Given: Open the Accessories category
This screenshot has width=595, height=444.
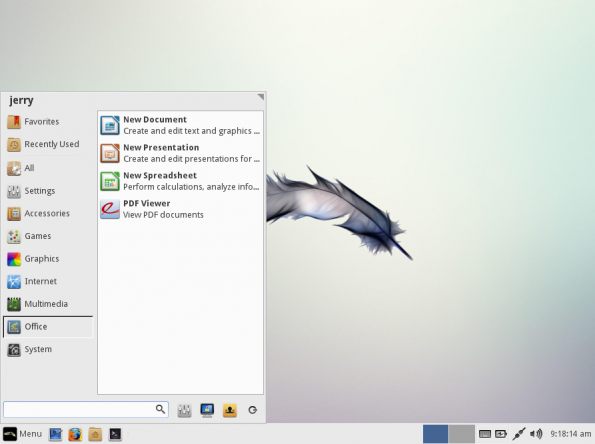Looking at the screenshot, I should tap(48, 214).
